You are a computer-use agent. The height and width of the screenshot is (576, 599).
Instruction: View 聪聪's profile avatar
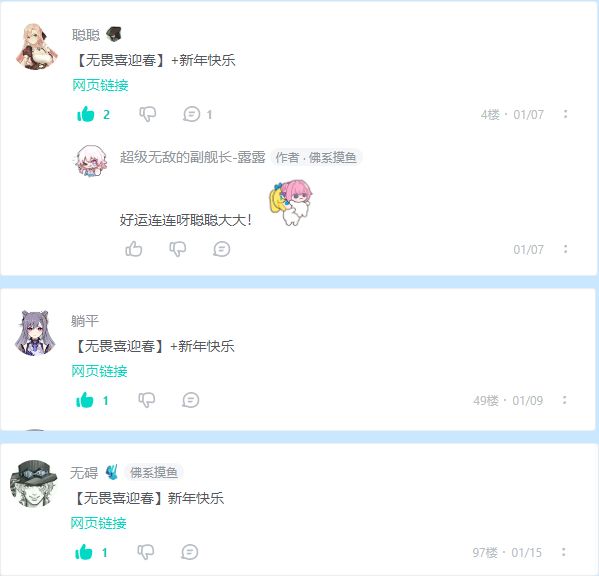pos(36,47)
